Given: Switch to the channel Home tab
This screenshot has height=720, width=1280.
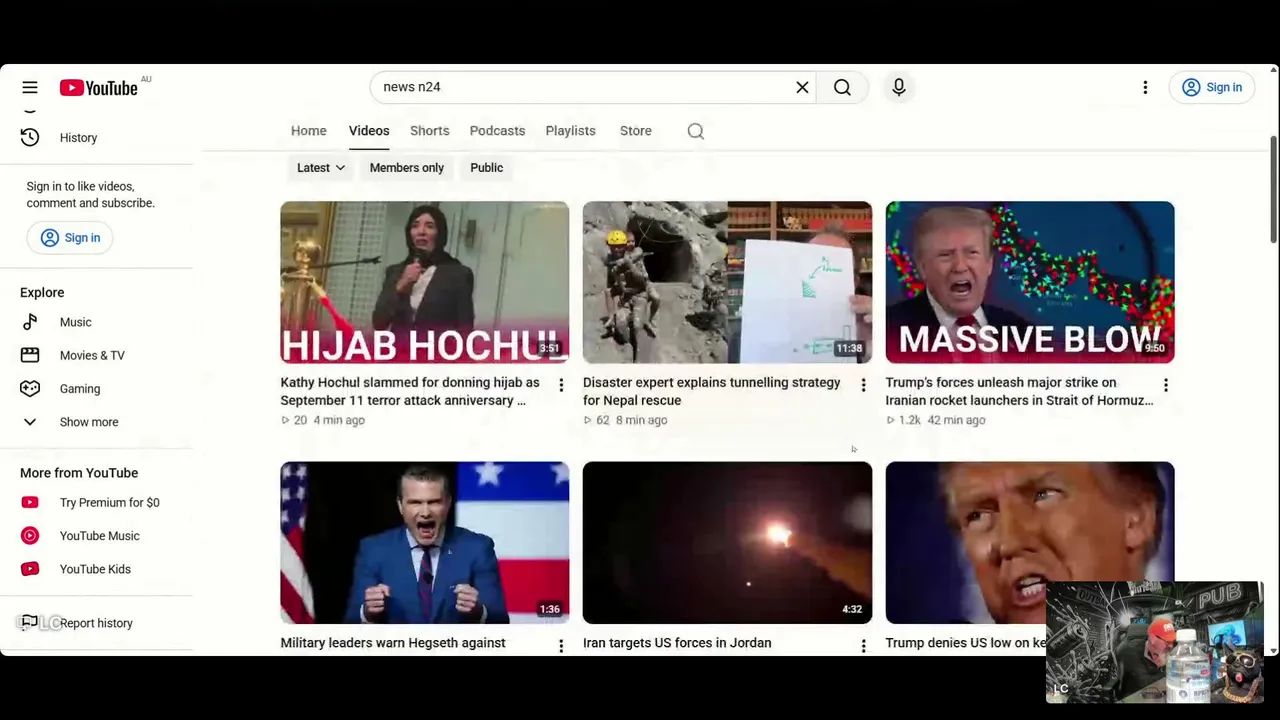Looking at the screenshot, I should click(308, 131).
